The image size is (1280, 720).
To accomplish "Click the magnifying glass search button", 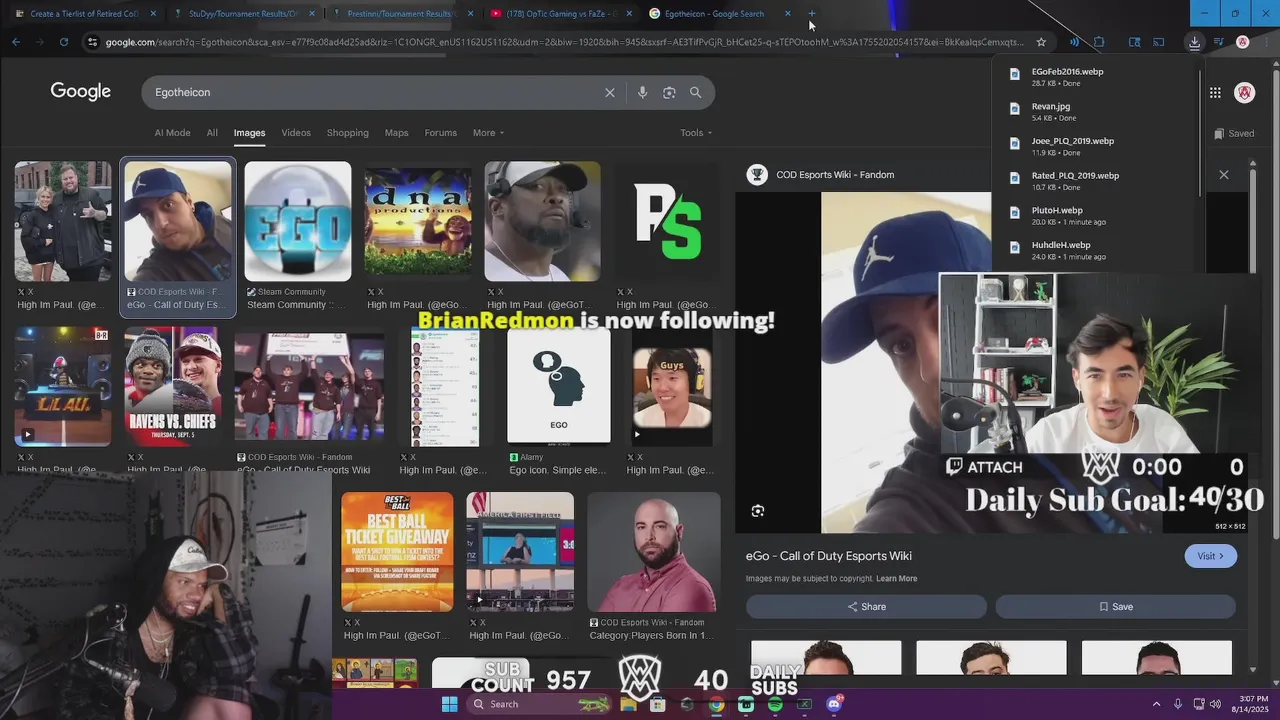I will tap(696, 92).
